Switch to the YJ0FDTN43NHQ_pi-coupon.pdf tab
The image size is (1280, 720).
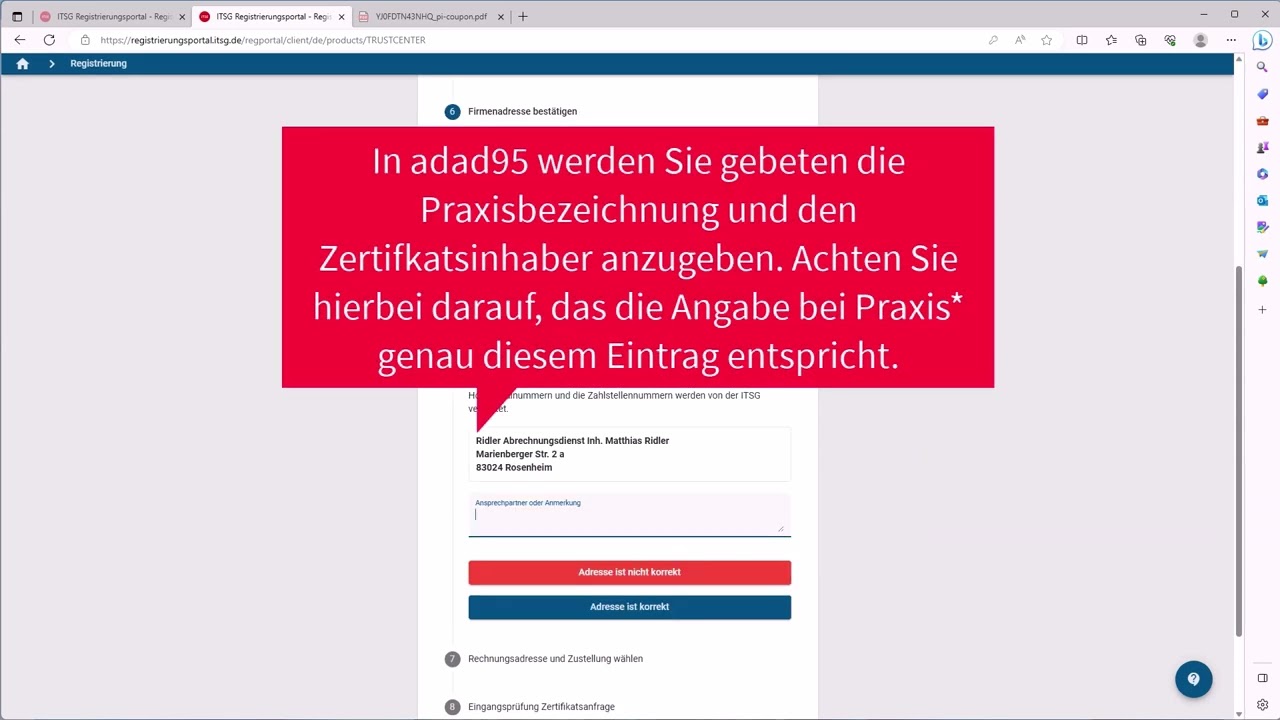pos(430,16)
